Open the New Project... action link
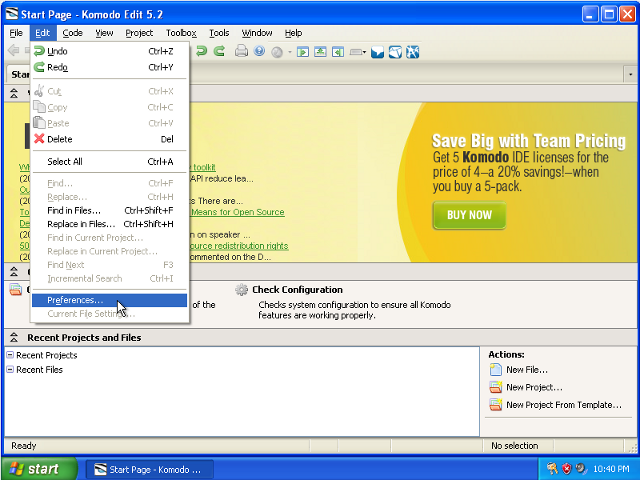This screenshot has height=480, width=640. [534, 387]
